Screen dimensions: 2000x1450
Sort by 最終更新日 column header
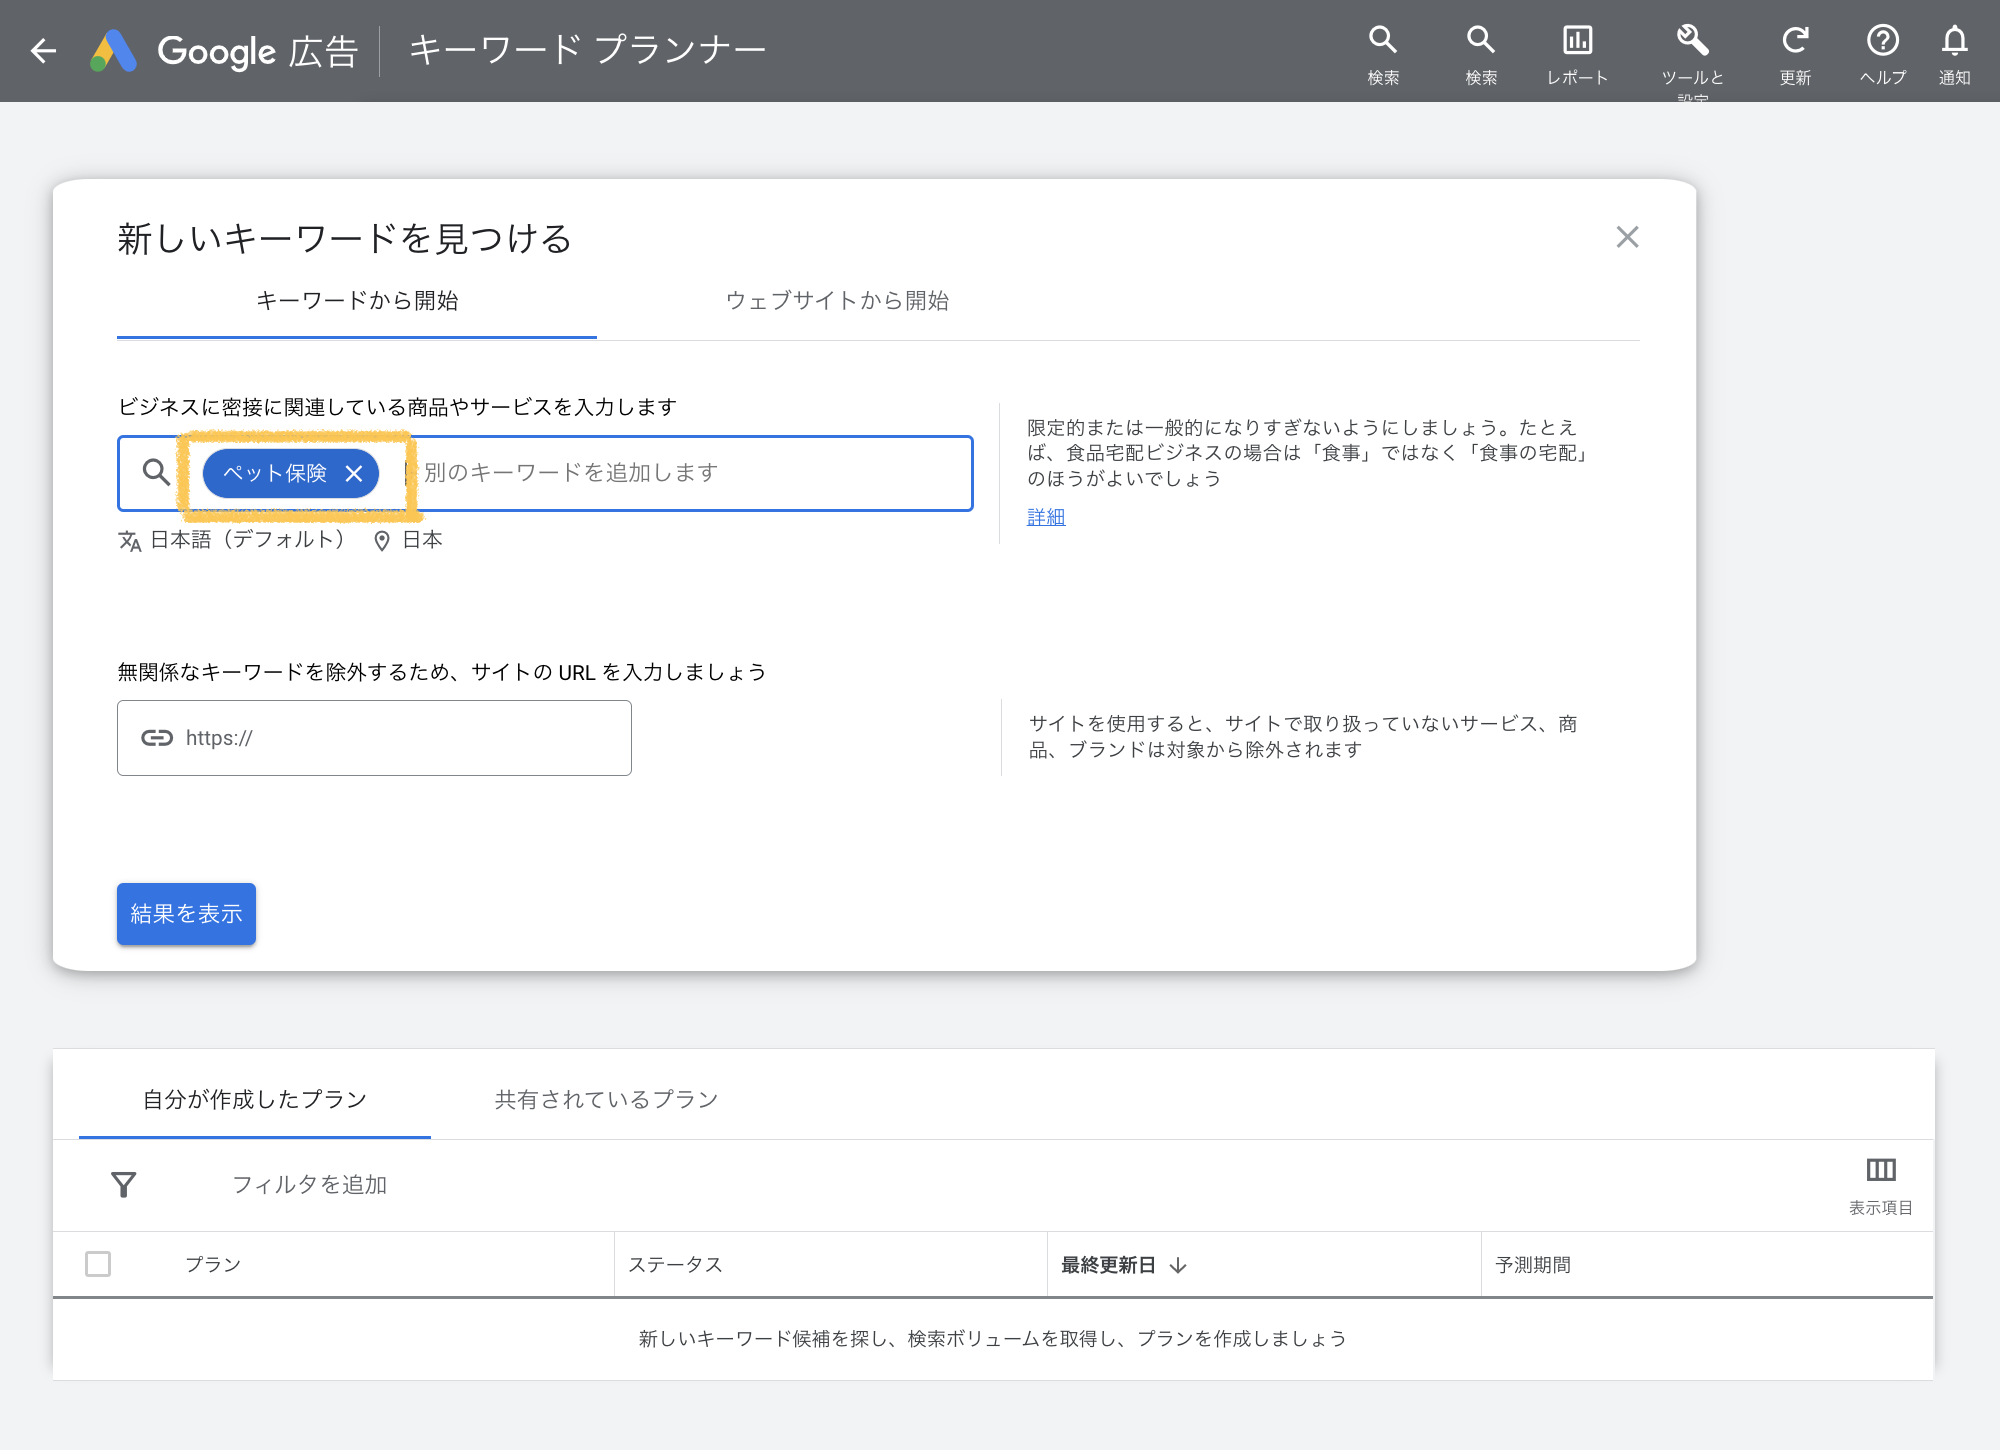coord(1123,1265)
